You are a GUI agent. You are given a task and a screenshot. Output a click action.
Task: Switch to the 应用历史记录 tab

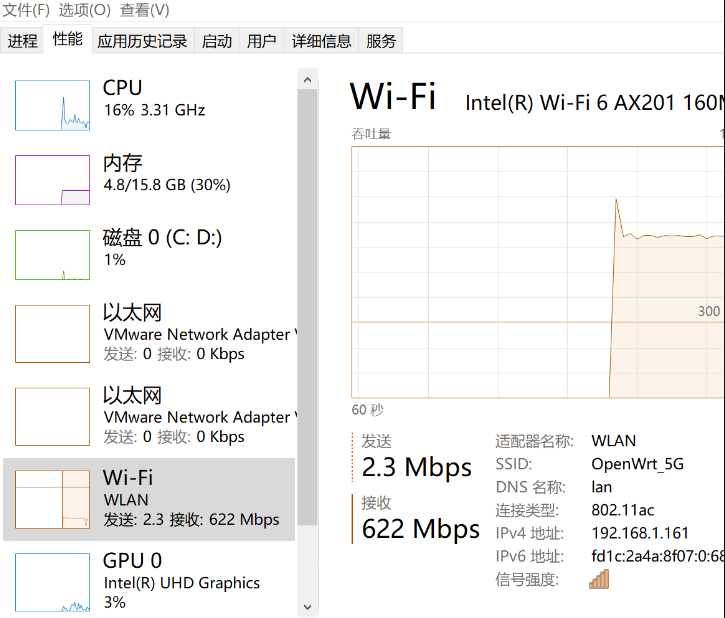tap(142, 41)
